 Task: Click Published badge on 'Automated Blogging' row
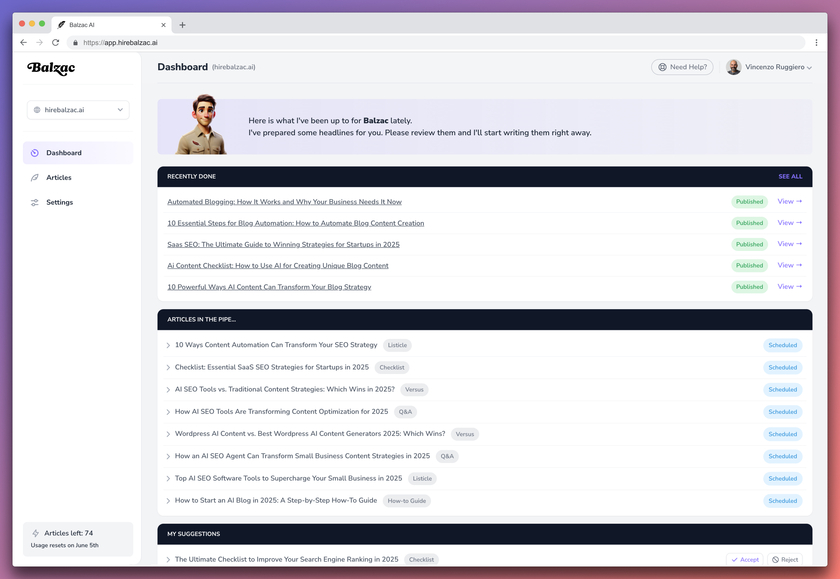pyautogui.click(x=749, y=202)
